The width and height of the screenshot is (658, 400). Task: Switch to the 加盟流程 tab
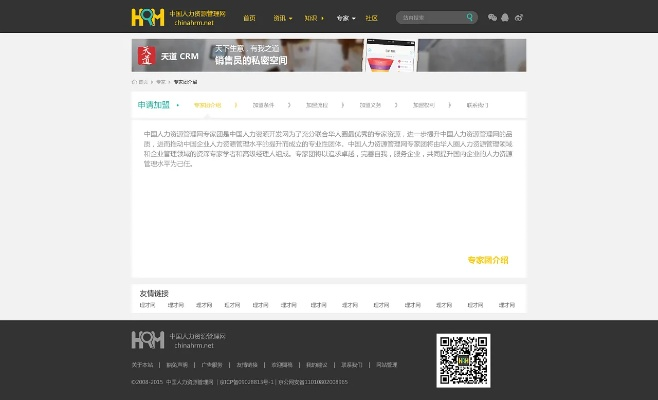(x=317, y=105)
